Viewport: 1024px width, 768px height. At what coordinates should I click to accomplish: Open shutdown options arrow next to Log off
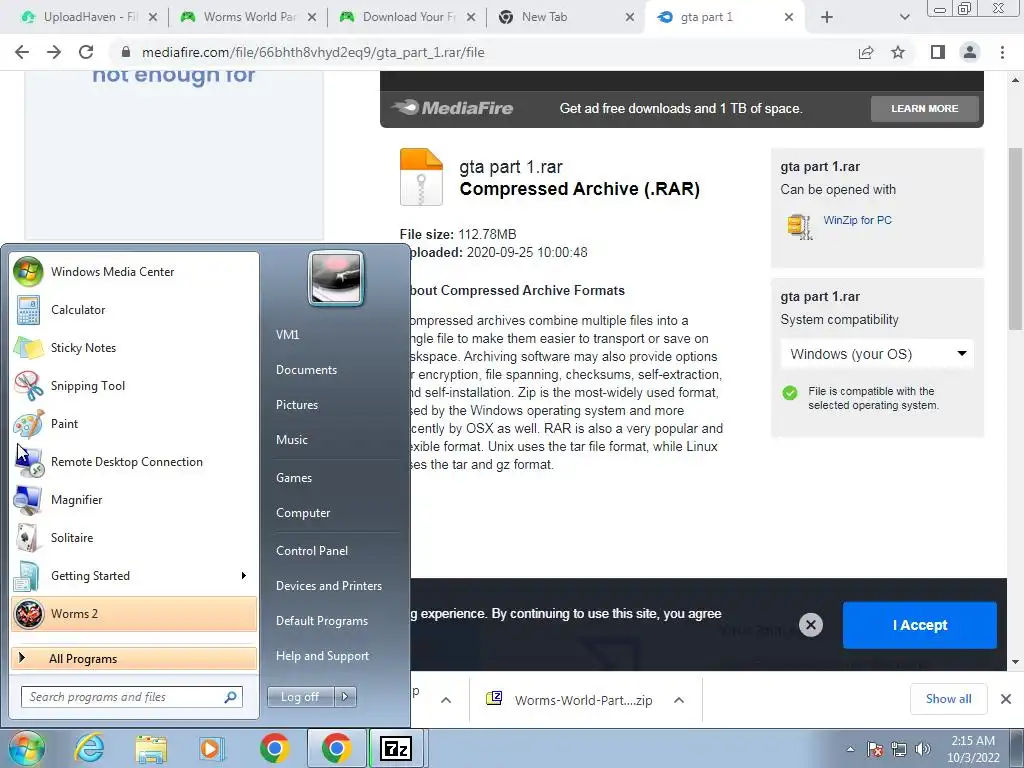345,697
